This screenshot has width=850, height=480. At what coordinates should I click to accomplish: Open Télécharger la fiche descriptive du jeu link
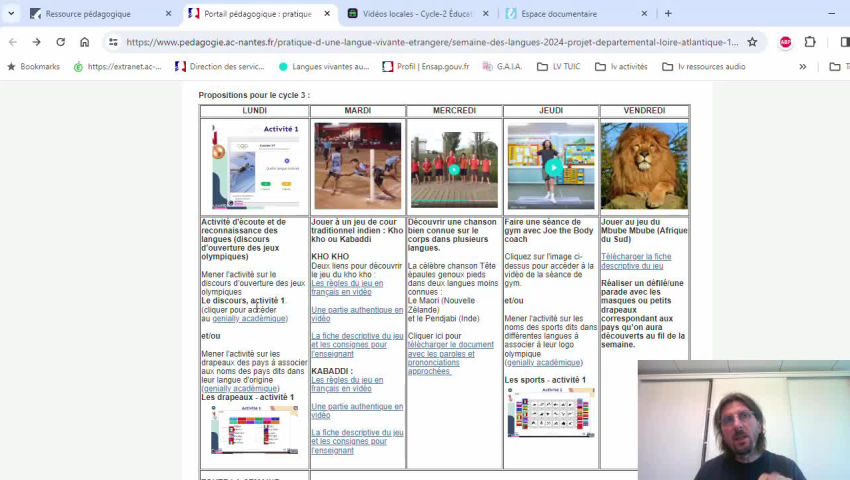[x=636, y=261]
